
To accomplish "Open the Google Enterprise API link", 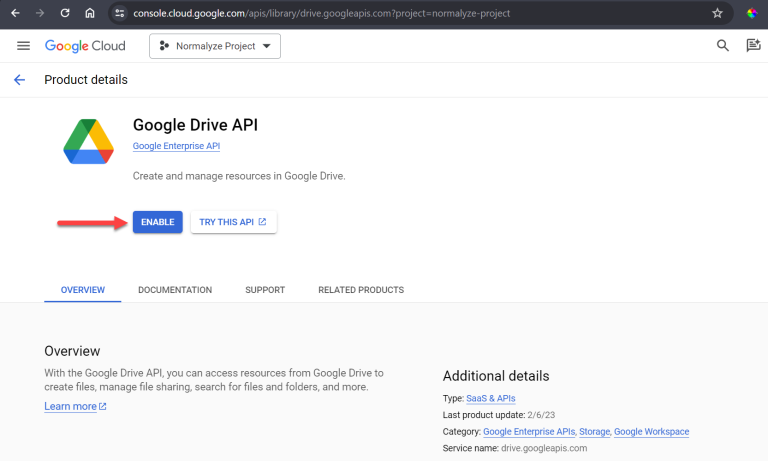I will coord(176,146).
